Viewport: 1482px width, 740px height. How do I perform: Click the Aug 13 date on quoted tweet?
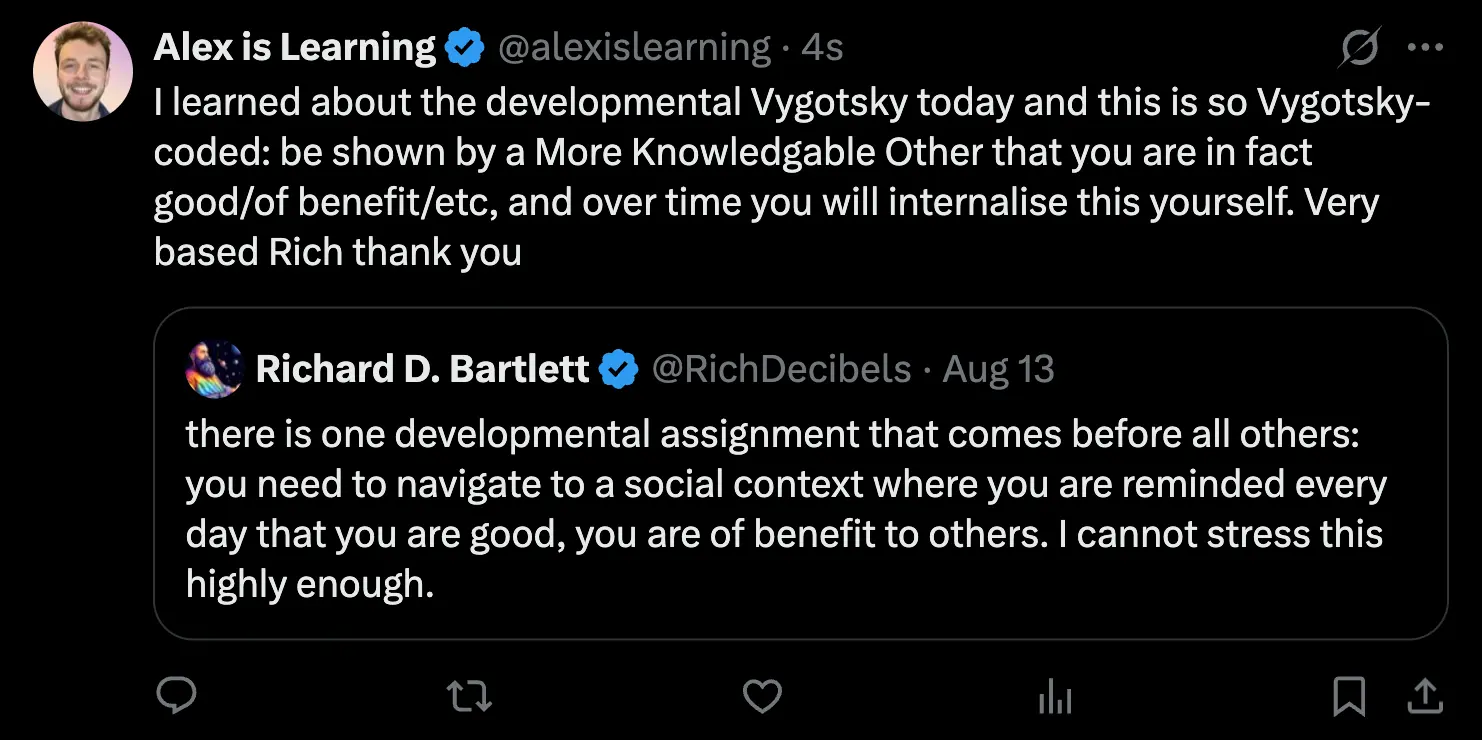pos(998,369)
